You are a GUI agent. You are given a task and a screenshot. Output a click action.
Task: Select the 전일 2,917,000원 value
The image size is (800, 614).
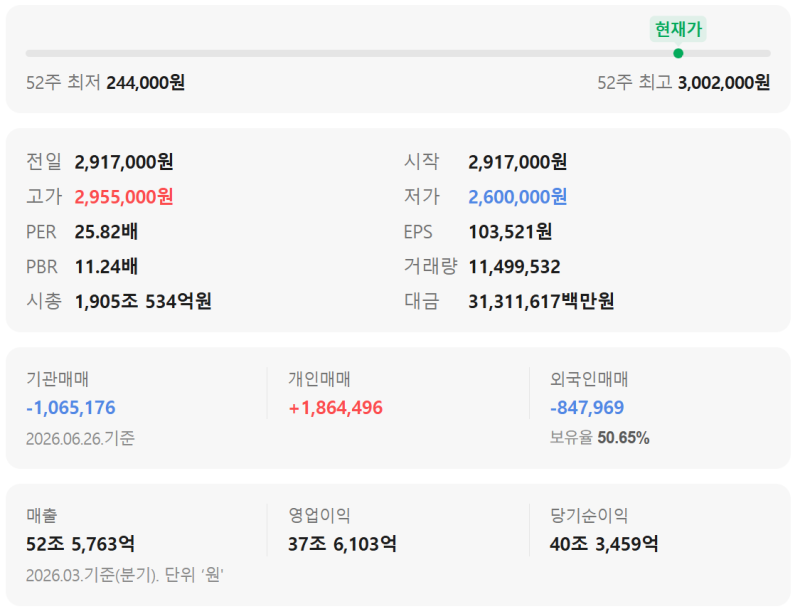(124, 162)
